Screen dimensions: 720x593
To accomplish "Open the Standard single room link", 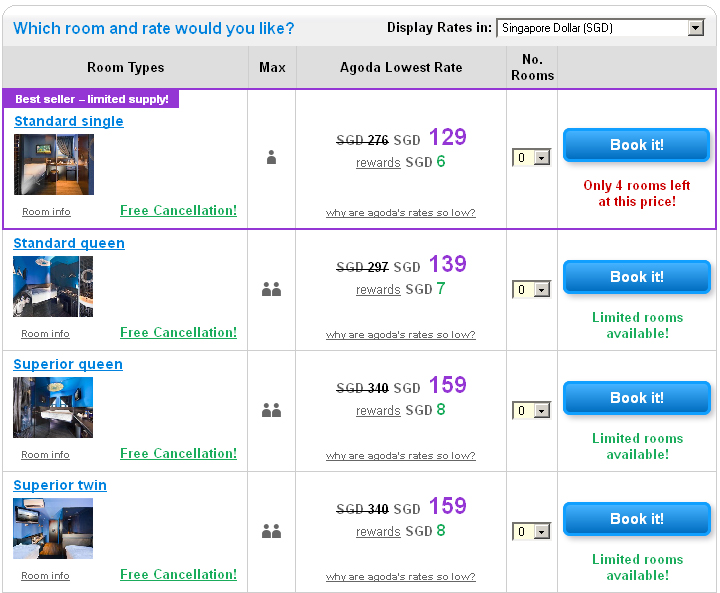I will tap(69, 121).
